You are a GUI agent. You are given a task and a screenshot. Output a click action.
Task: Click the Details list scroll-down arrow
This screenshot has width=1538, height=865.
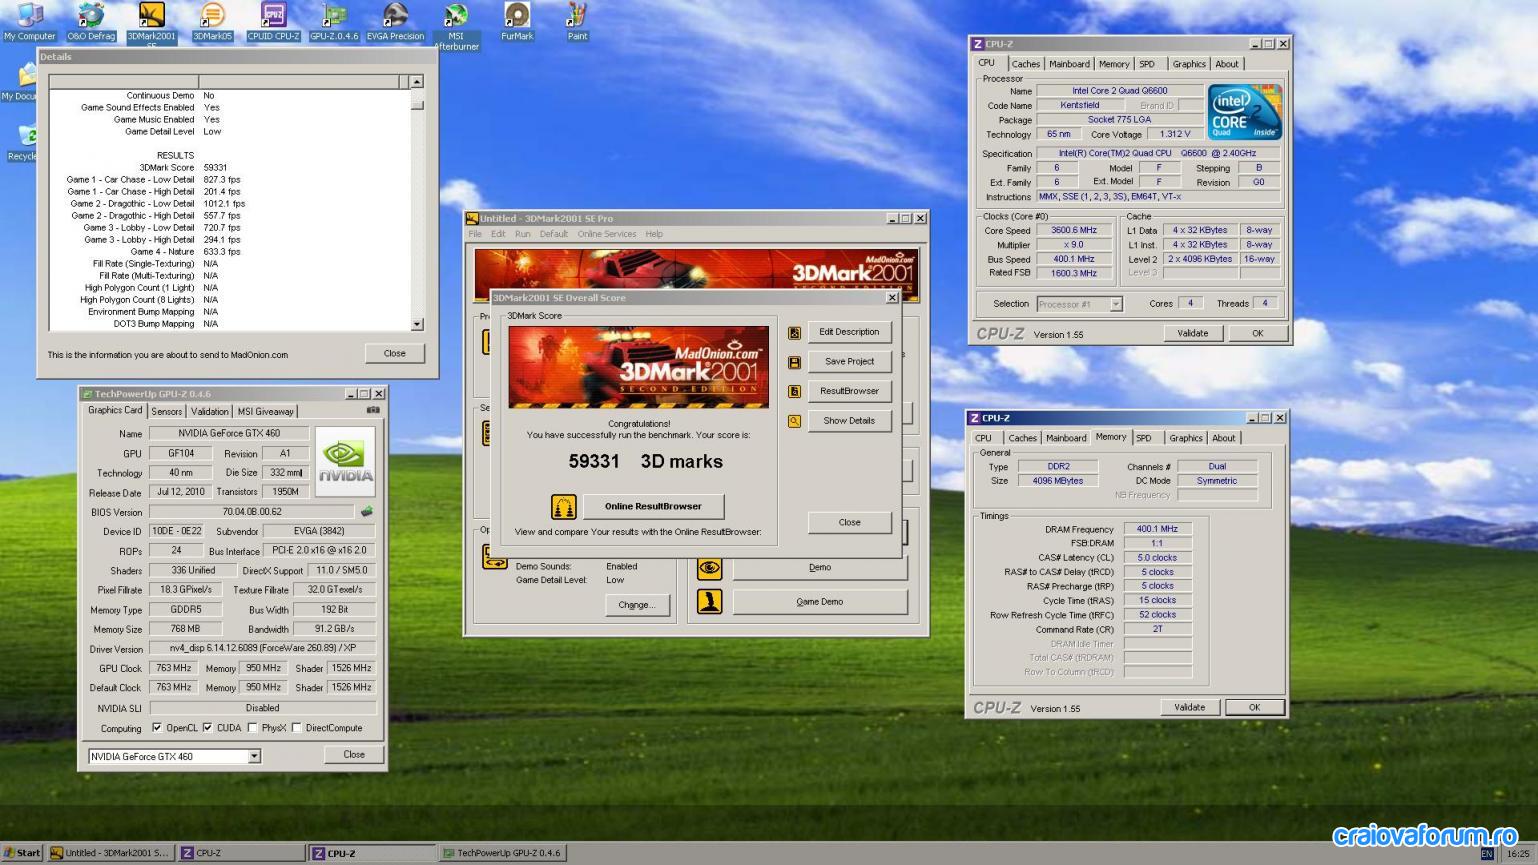click(x=417, y=324)
